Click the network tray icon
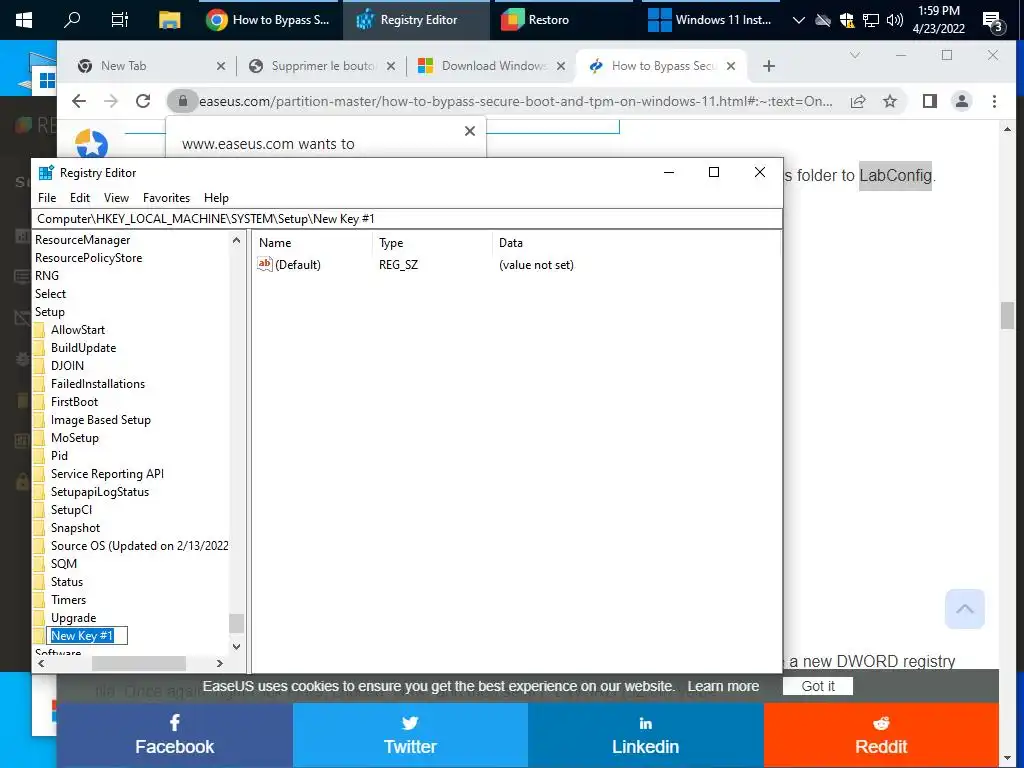 (x=871, y=20)
